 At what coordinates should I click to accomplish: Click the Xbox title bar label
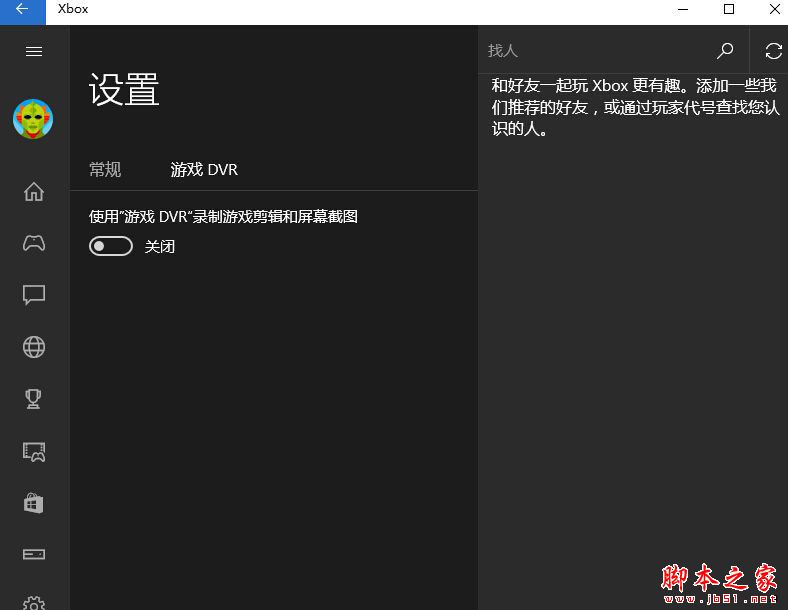coord(73,9)
